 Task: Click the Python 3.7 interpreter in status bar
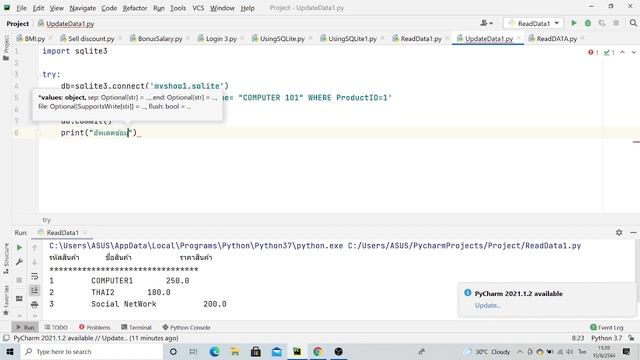coord(607,338)
